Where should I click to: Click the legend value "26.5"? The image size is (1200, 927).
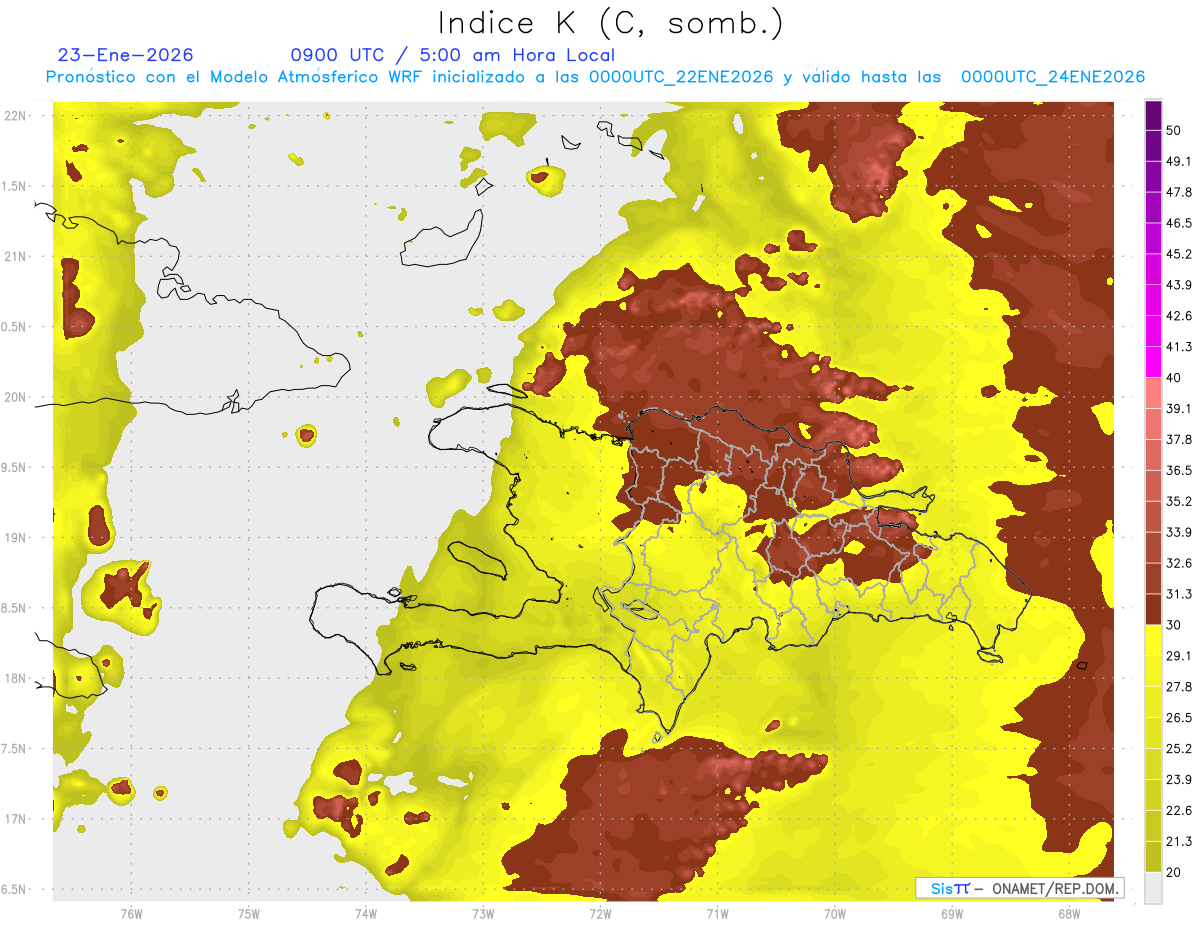(x=1178, y=718)
